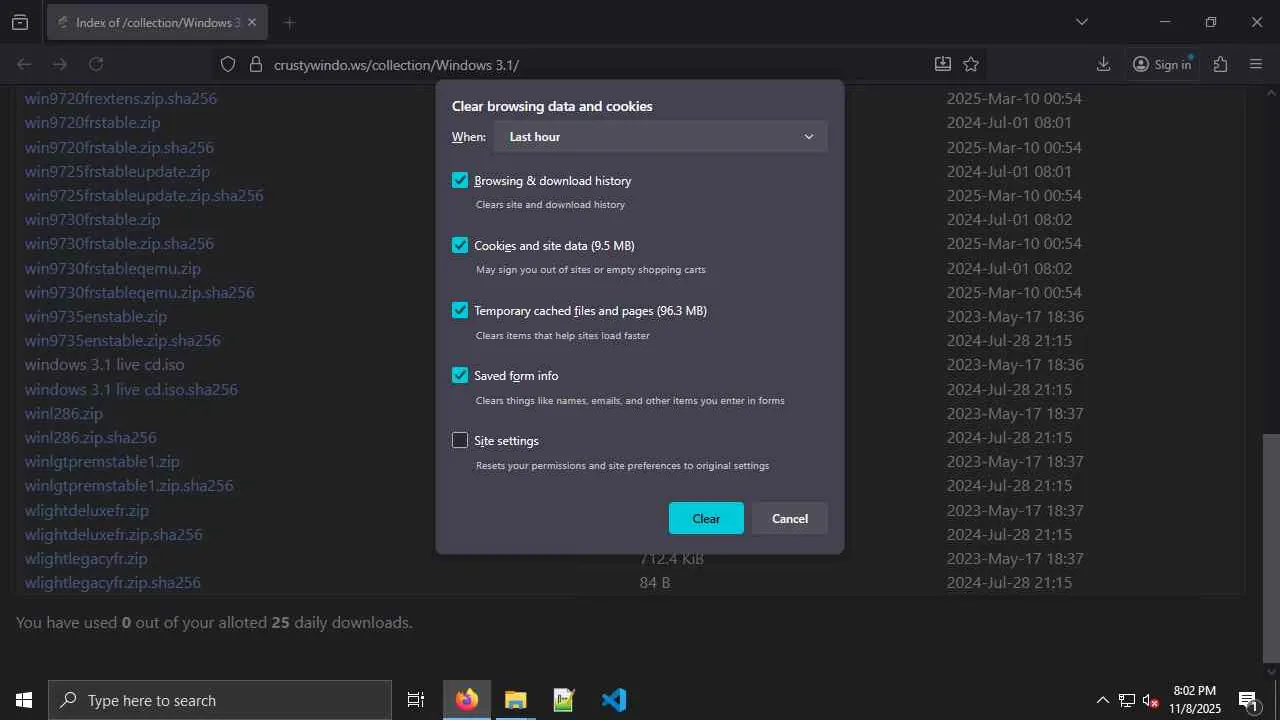
Task: Open File Explorer from the taskbar
Action: pyautogui.click(x=516, y=700)
